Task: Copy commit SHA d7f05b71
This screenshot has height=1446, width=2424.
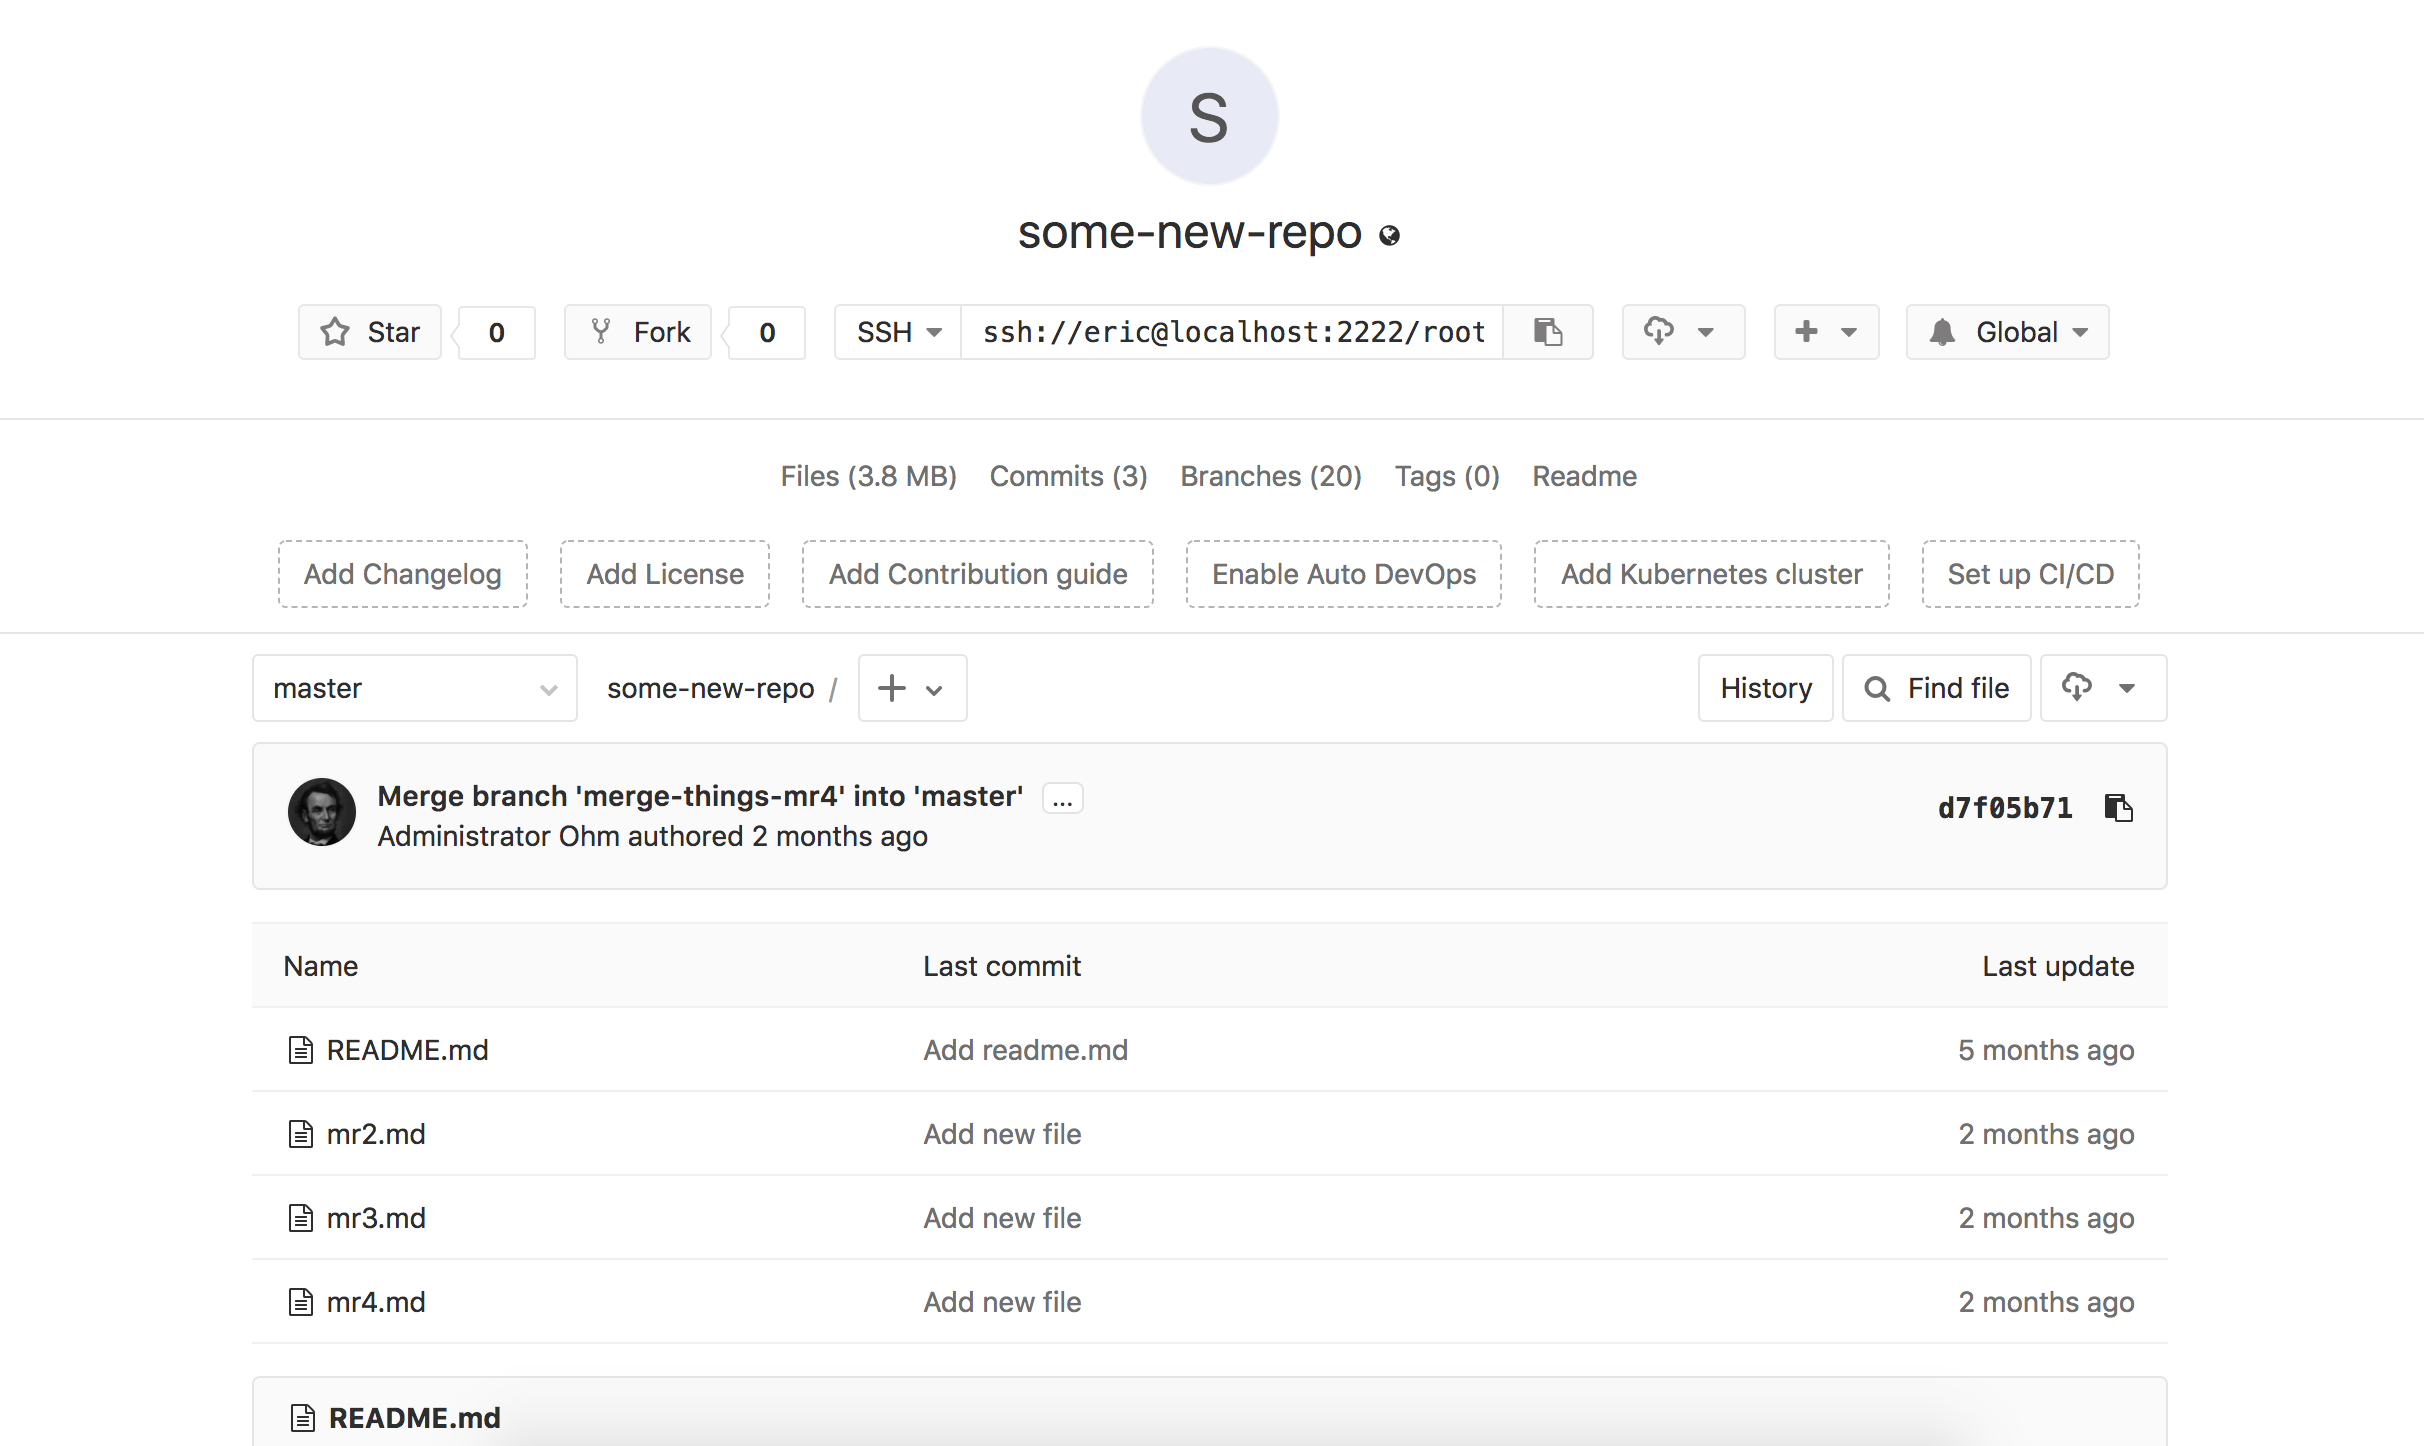Action: 2118,807
